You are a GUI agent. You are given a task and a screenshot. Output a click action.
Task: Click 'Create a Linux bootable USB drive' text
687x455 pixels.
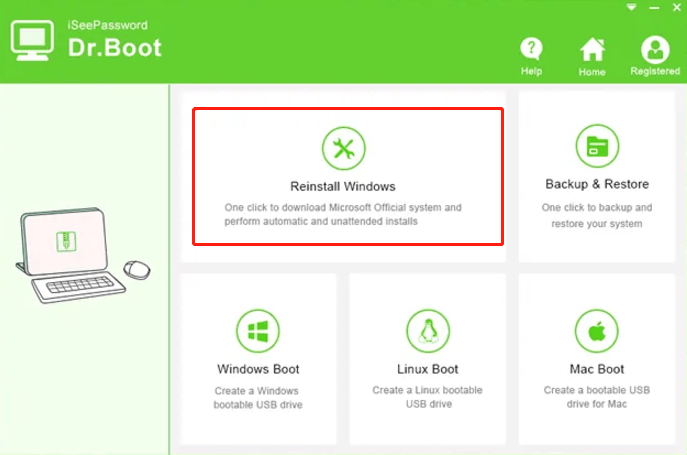428,397
